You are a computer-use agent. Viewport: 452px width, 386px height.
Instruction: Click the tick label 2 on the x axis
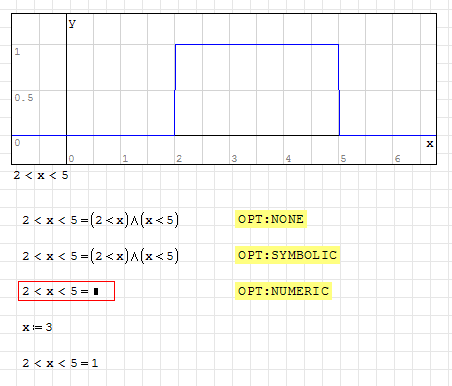pyautogui.click(x=179, y=159)
